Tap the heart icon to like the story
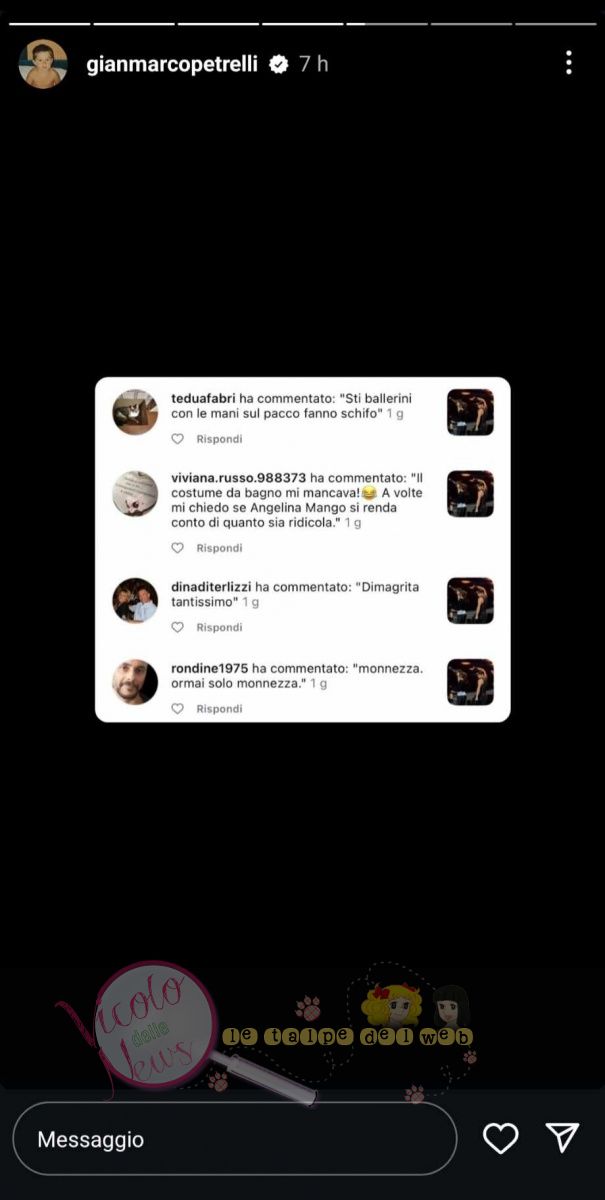The height and width of the screenshot is (1200, 605). tap(500, 1138)
